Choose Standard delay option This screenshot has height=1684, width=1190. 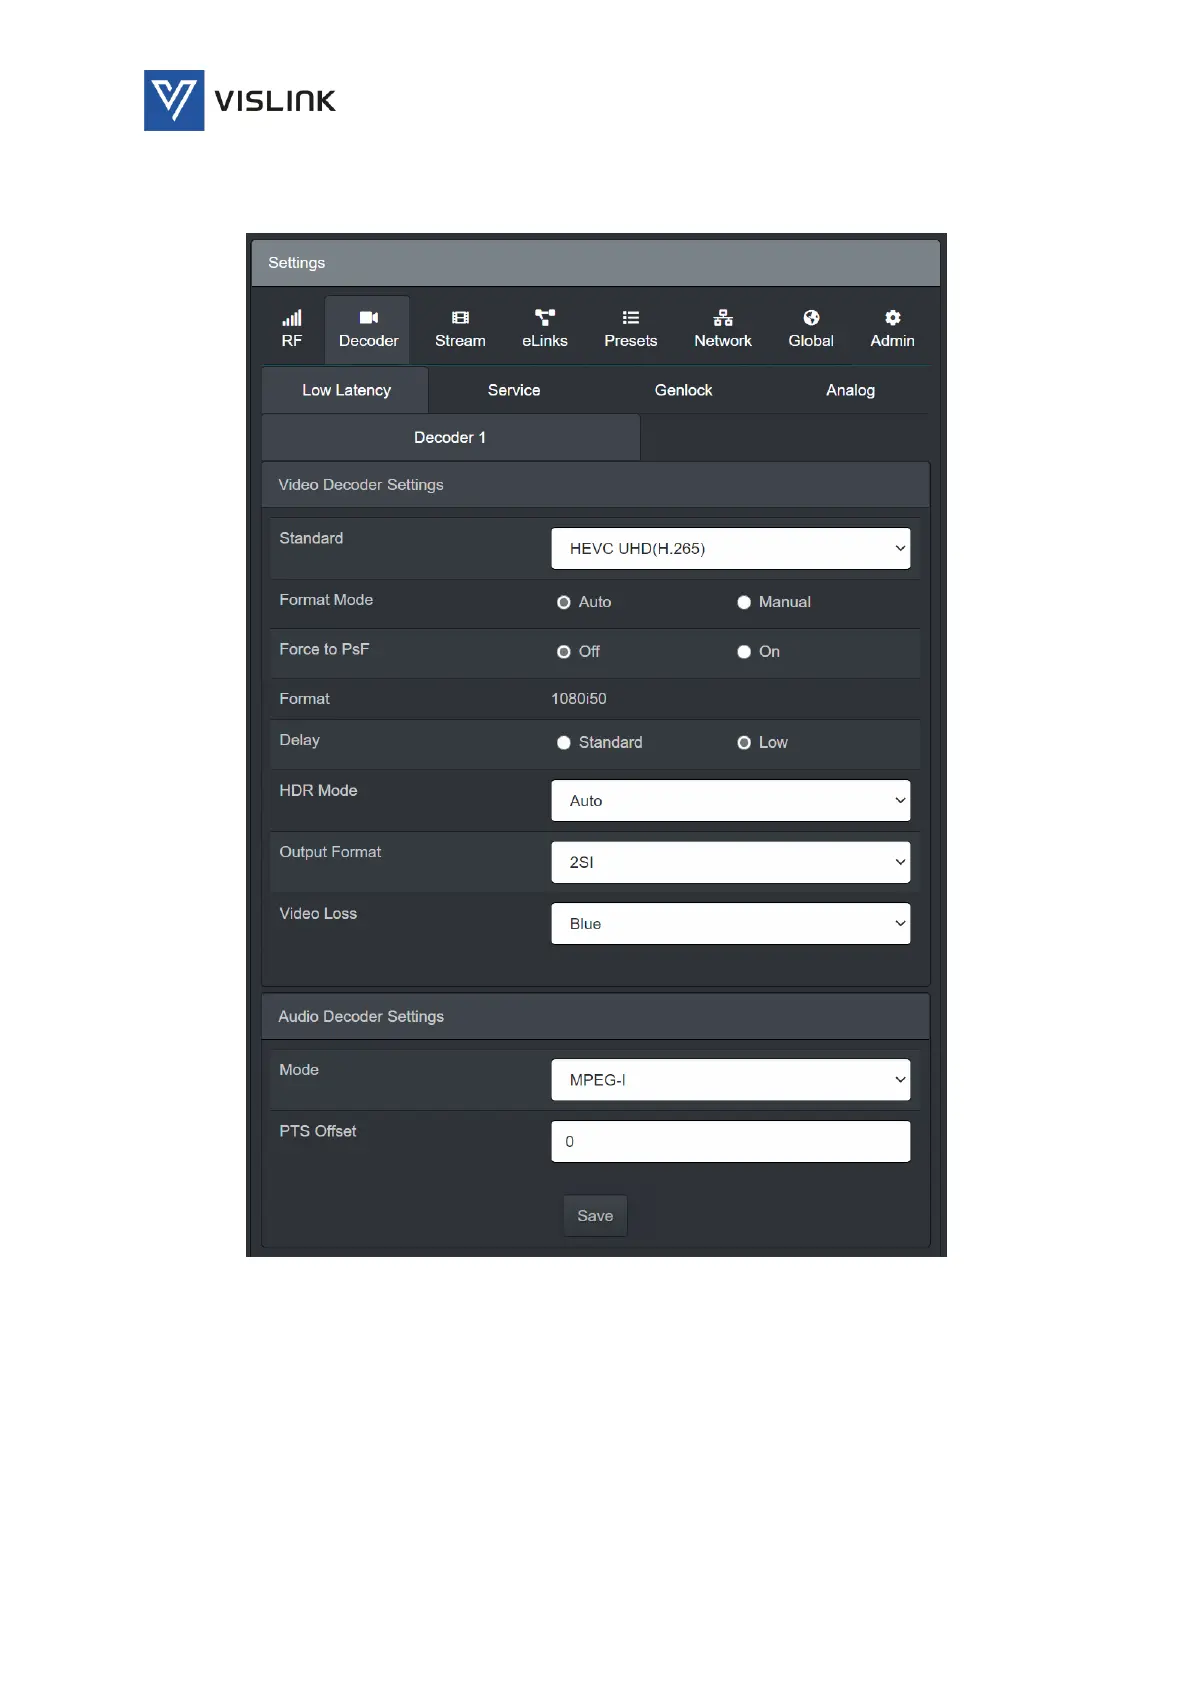(x=564, y=743)
